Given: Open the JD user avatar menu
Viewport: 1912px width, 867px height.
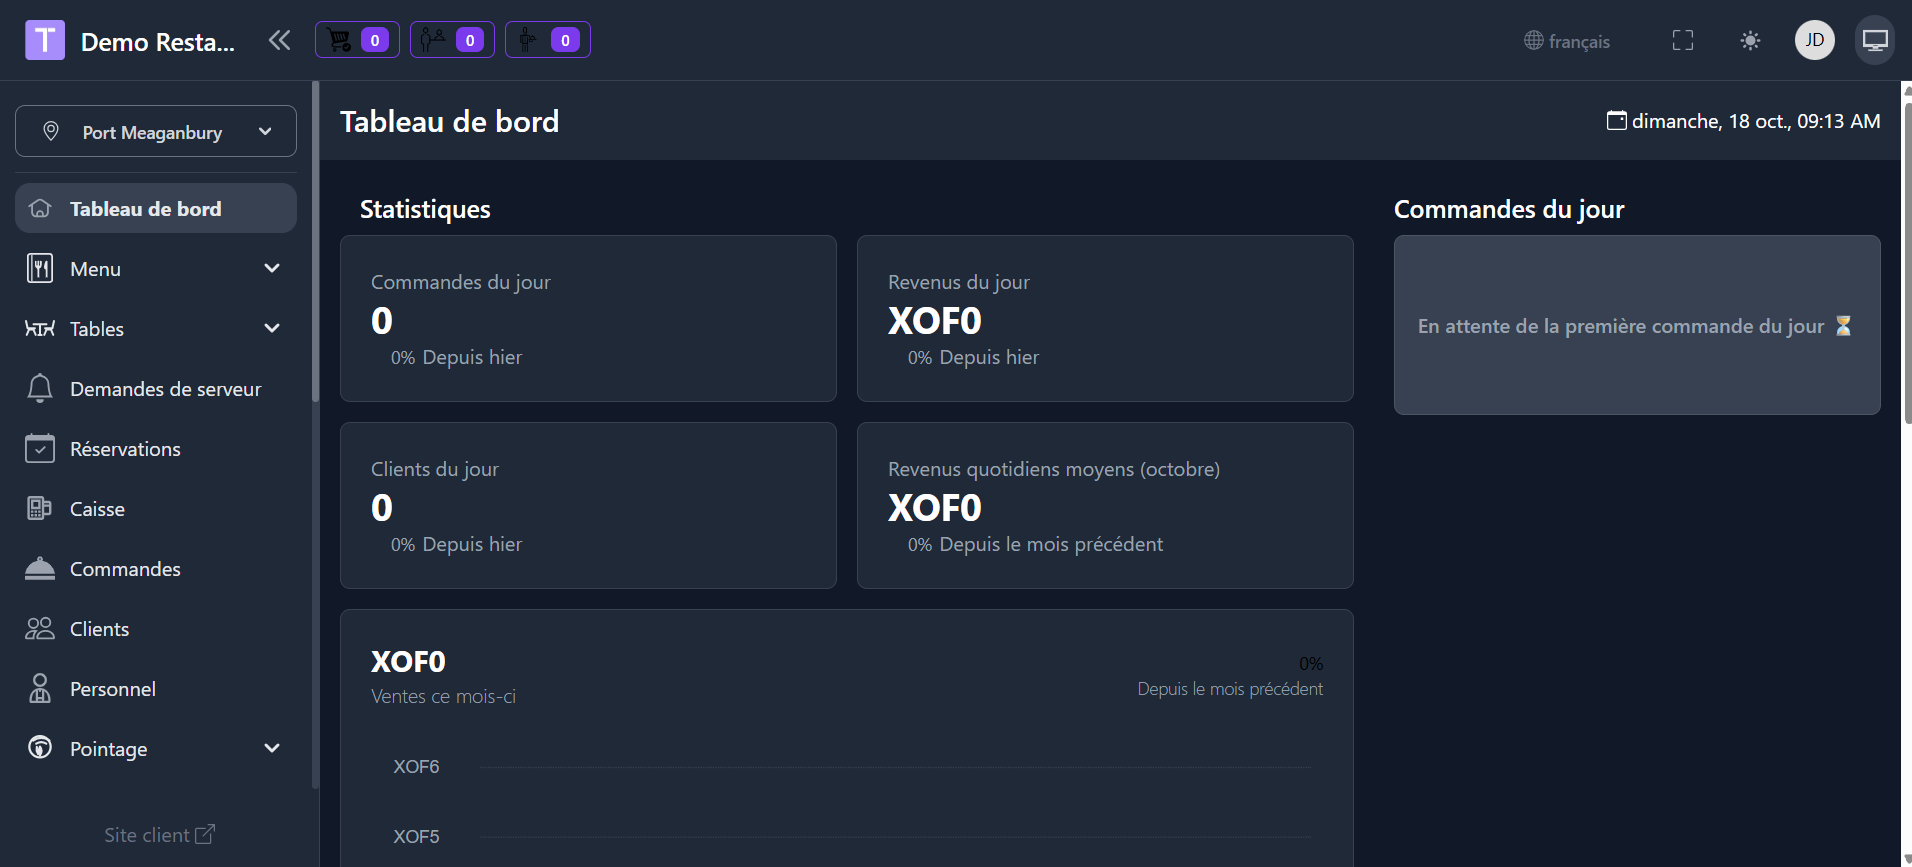Looking at the screenshot, I should point(1815,40).
